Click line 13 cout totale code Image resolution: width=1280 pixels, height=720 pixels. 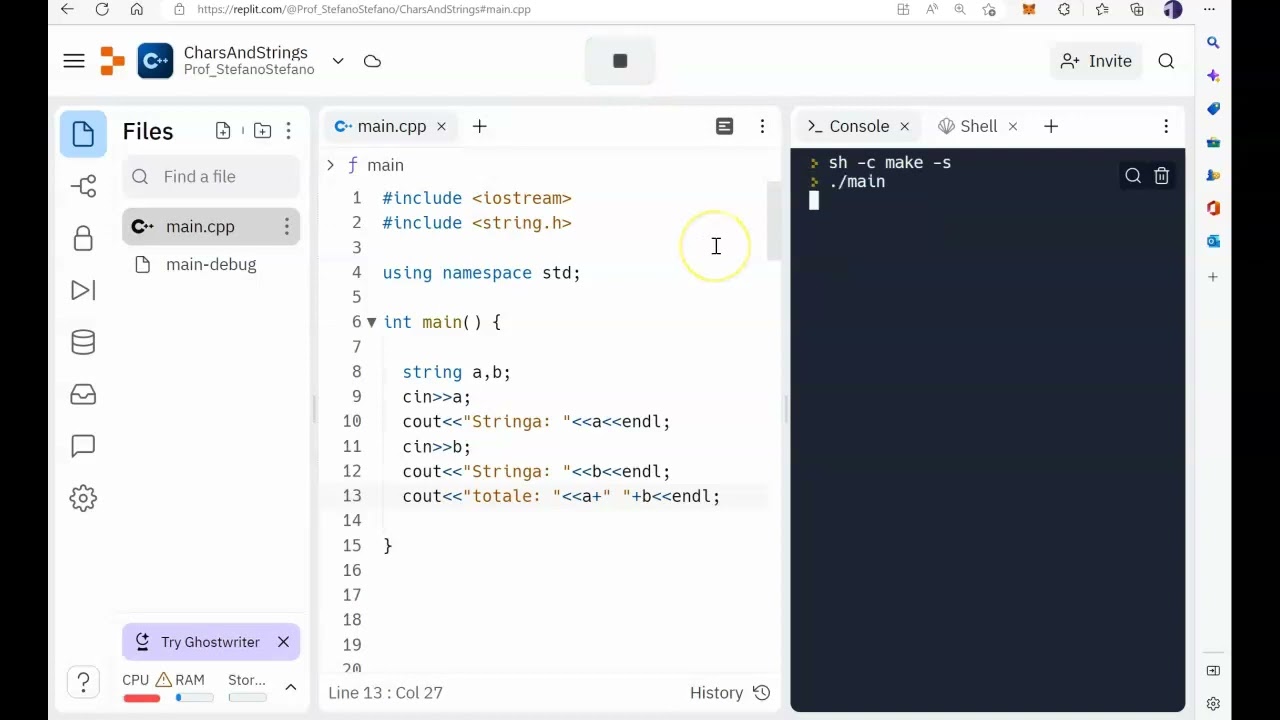561,497
